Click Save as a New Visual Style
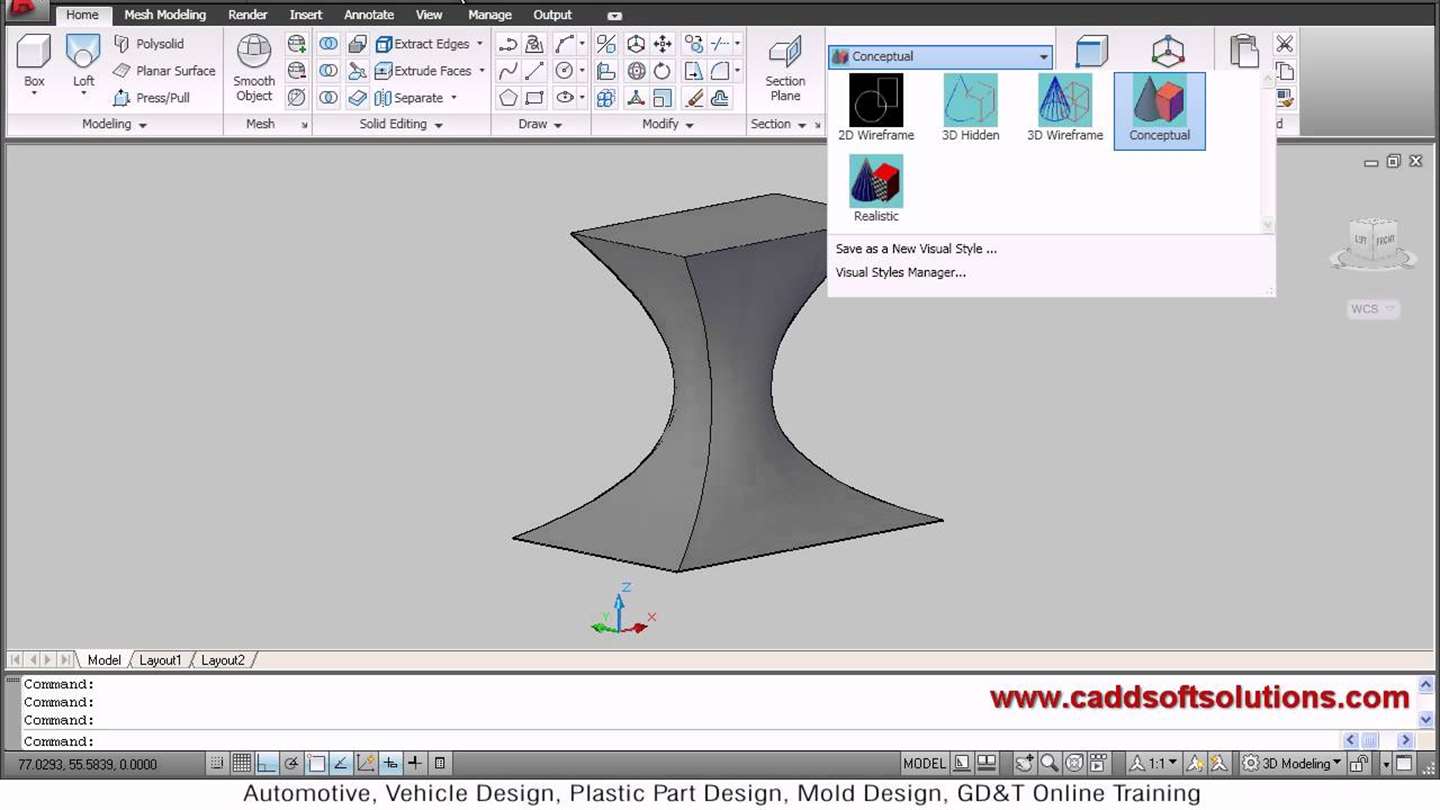This screenshot has width=1440, height=810. pyautogui.click(x=916, y=249)
